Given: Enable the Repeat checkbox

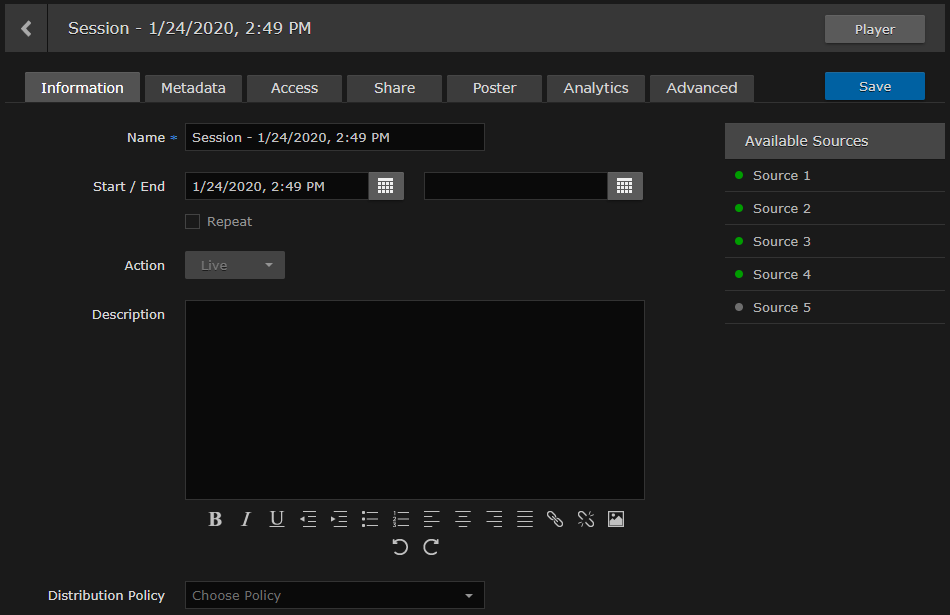Looking at the screenshot, I should [x=193, y=222].
